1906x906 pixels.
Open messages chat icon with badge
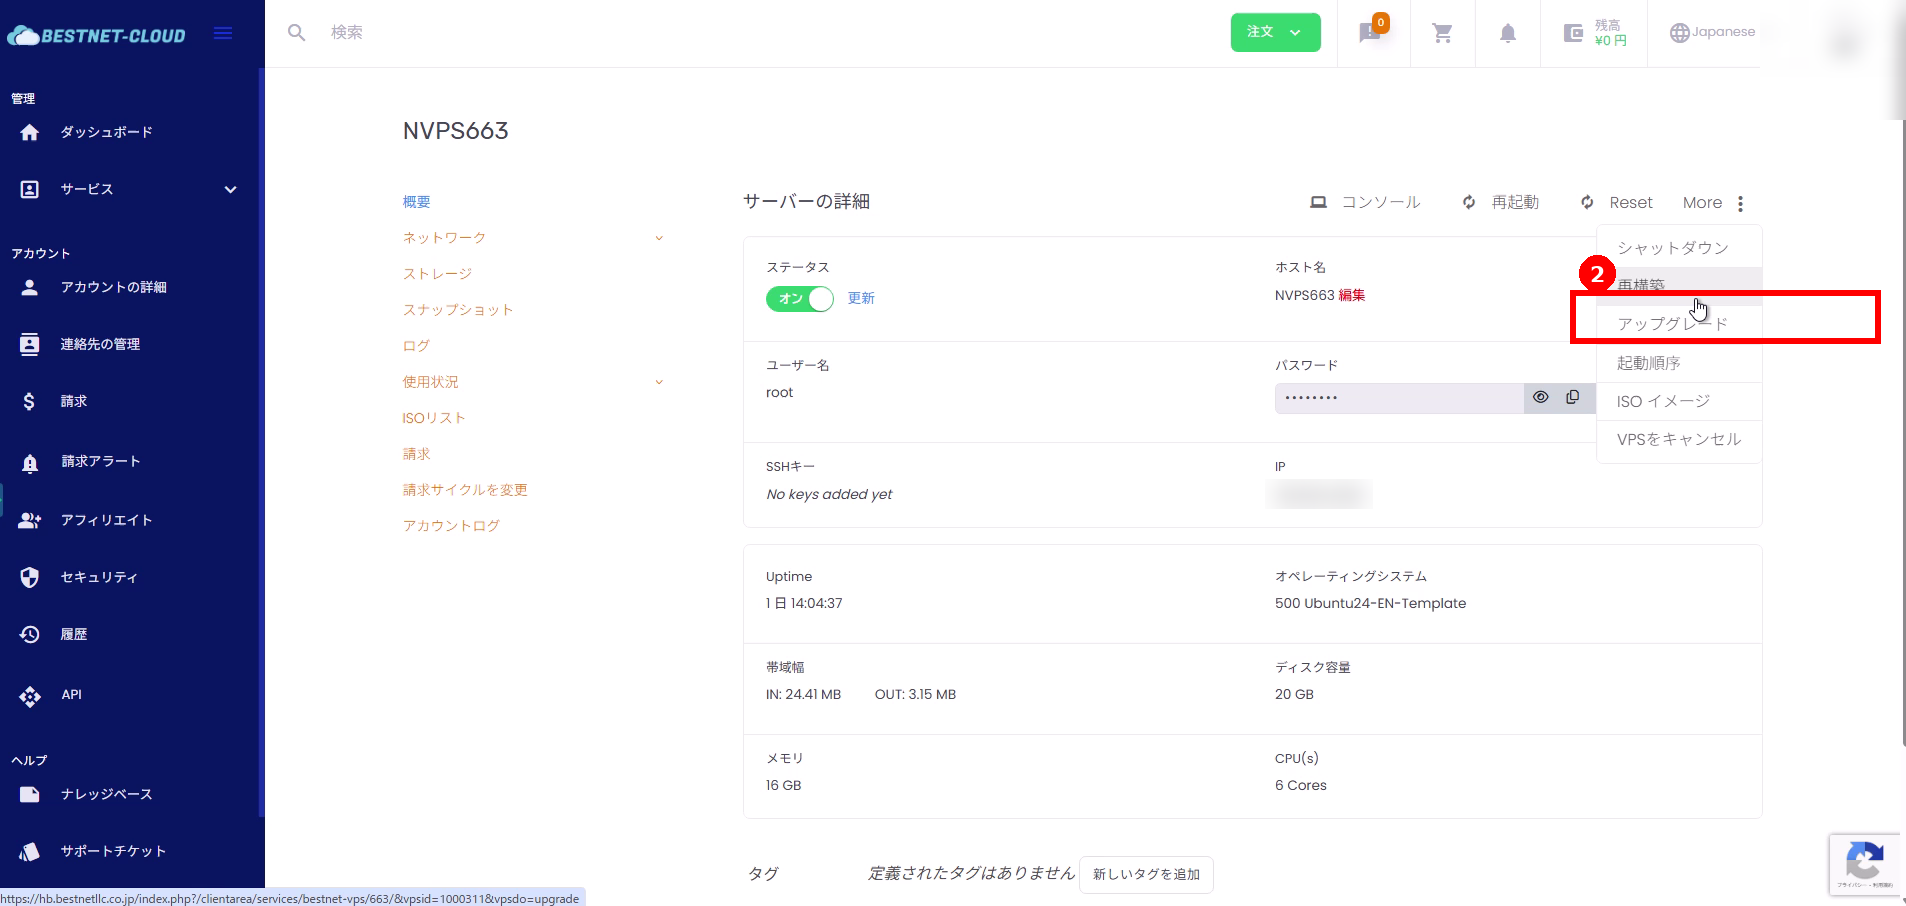[1371, 32]
